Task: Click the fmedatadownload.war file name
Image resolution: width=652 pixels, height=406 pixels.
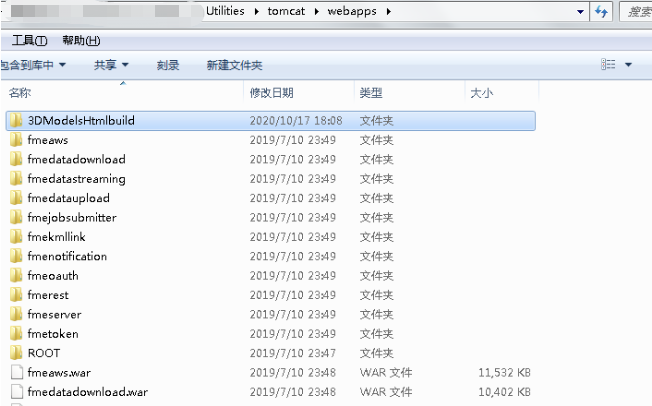Action: [87, 391]
